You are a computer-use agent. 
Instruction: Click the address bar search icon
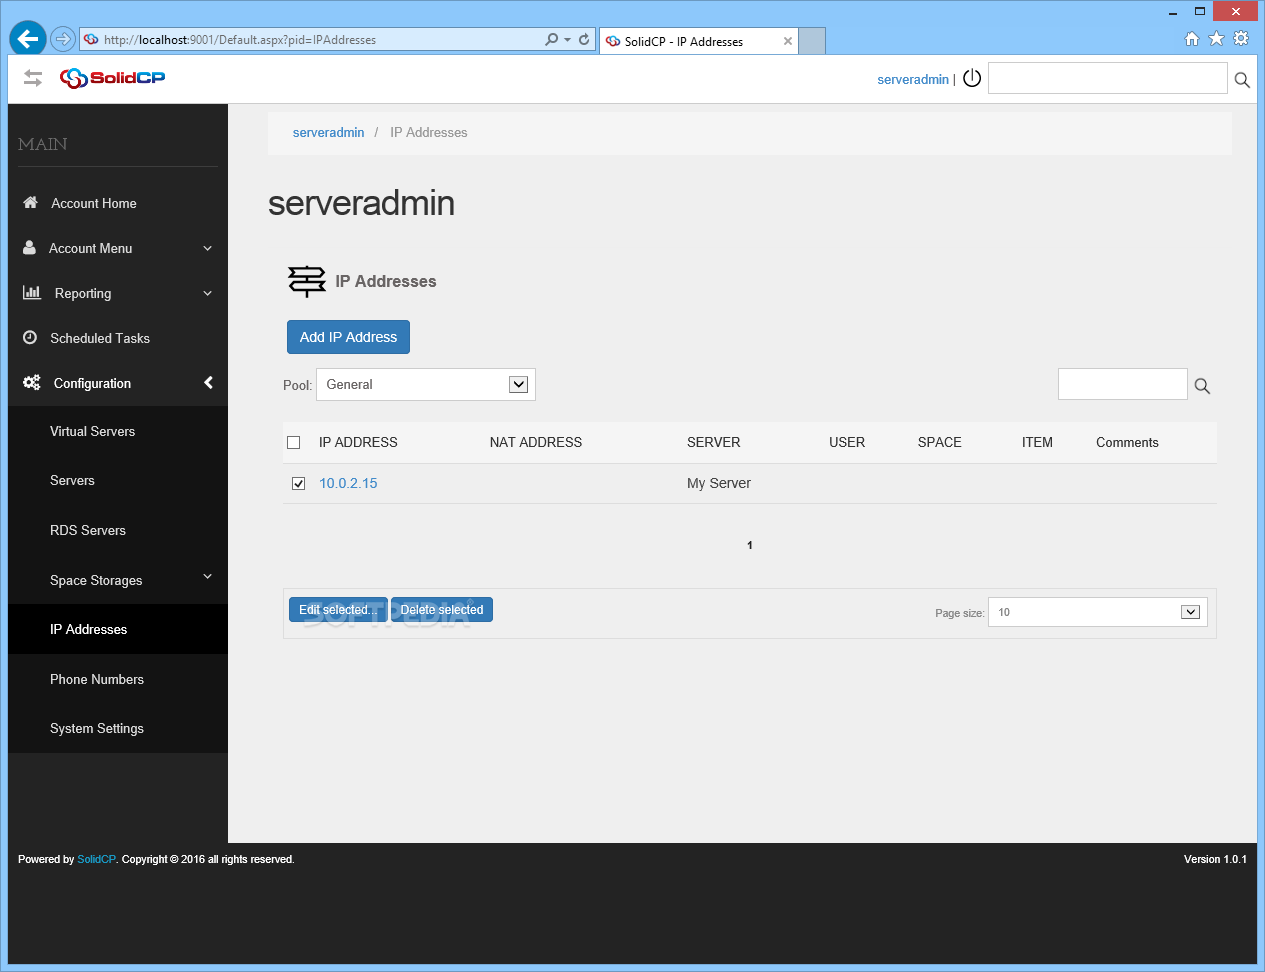pos(551,40)
